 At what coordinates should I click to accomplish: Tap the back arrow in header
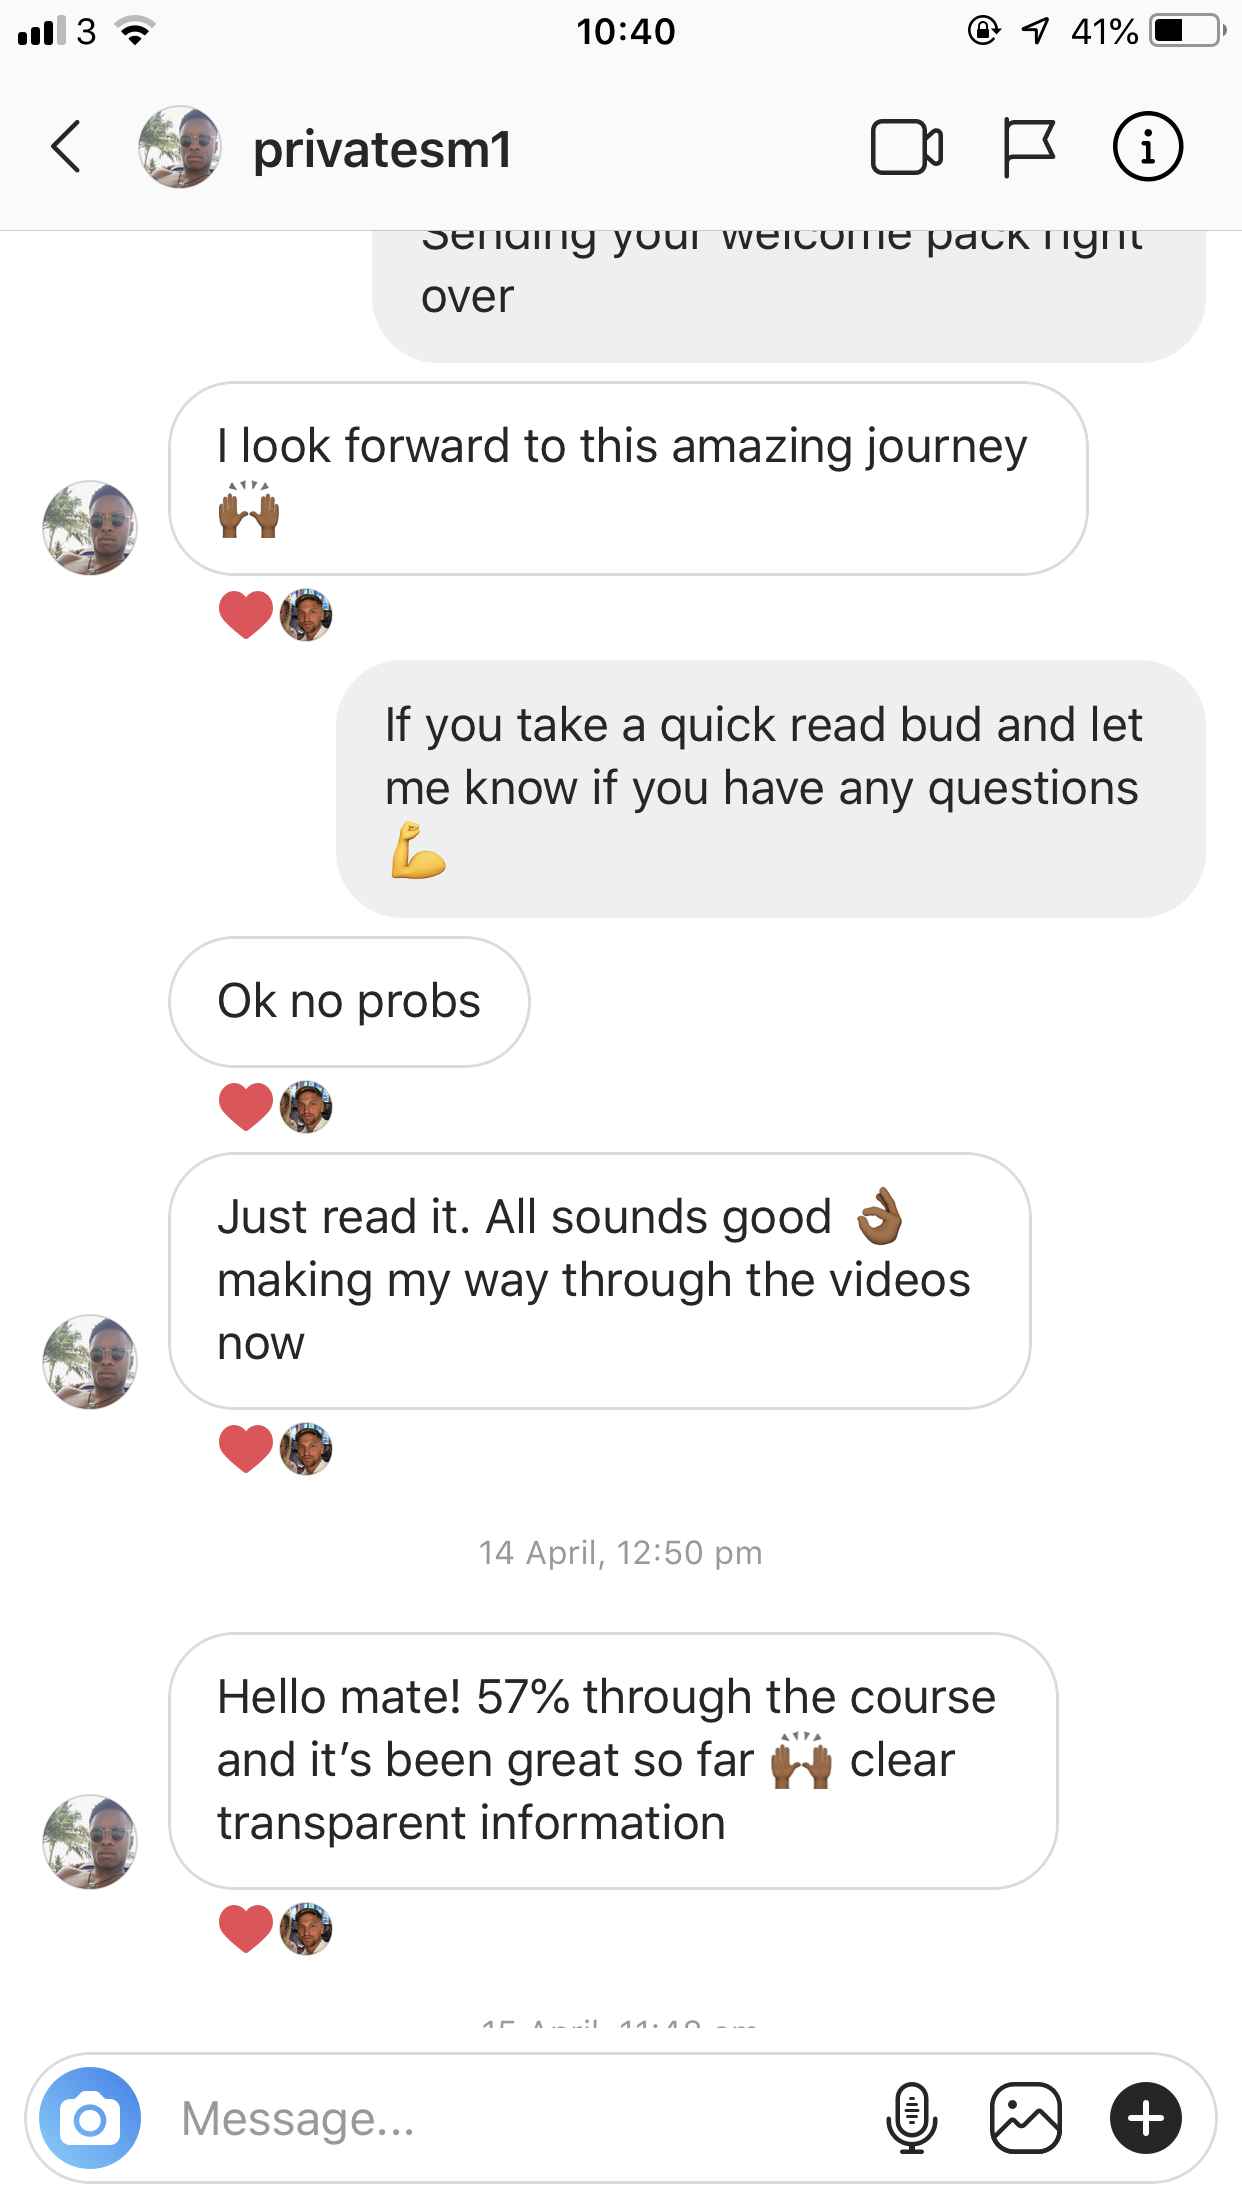(66, 147)
